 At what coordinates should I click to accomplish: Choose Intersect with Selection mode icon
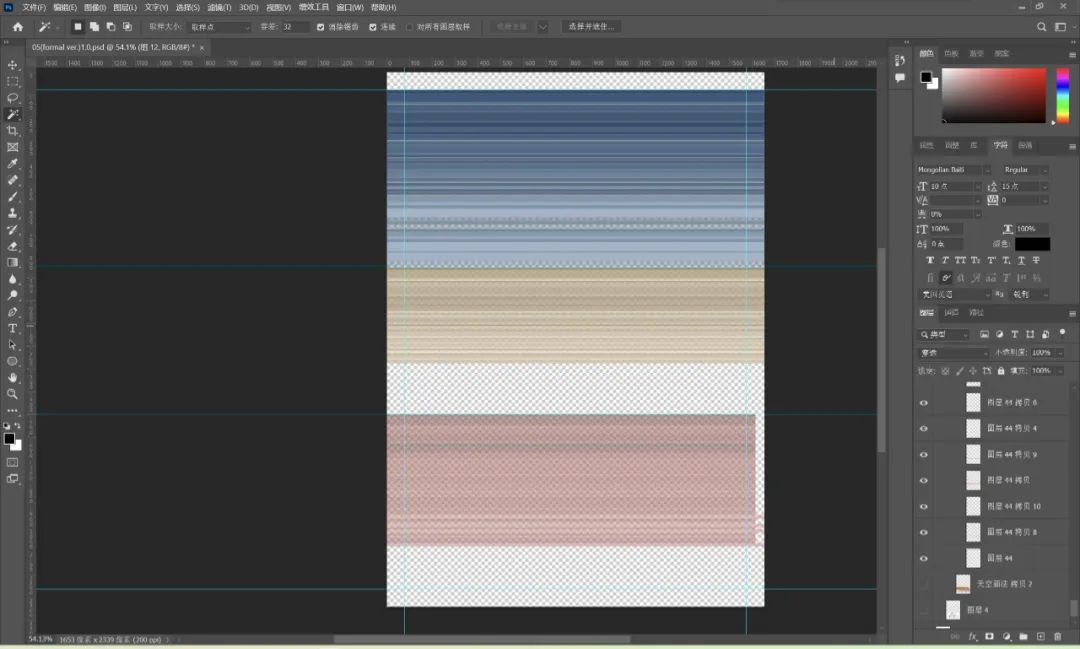click(x=127, y=27)
